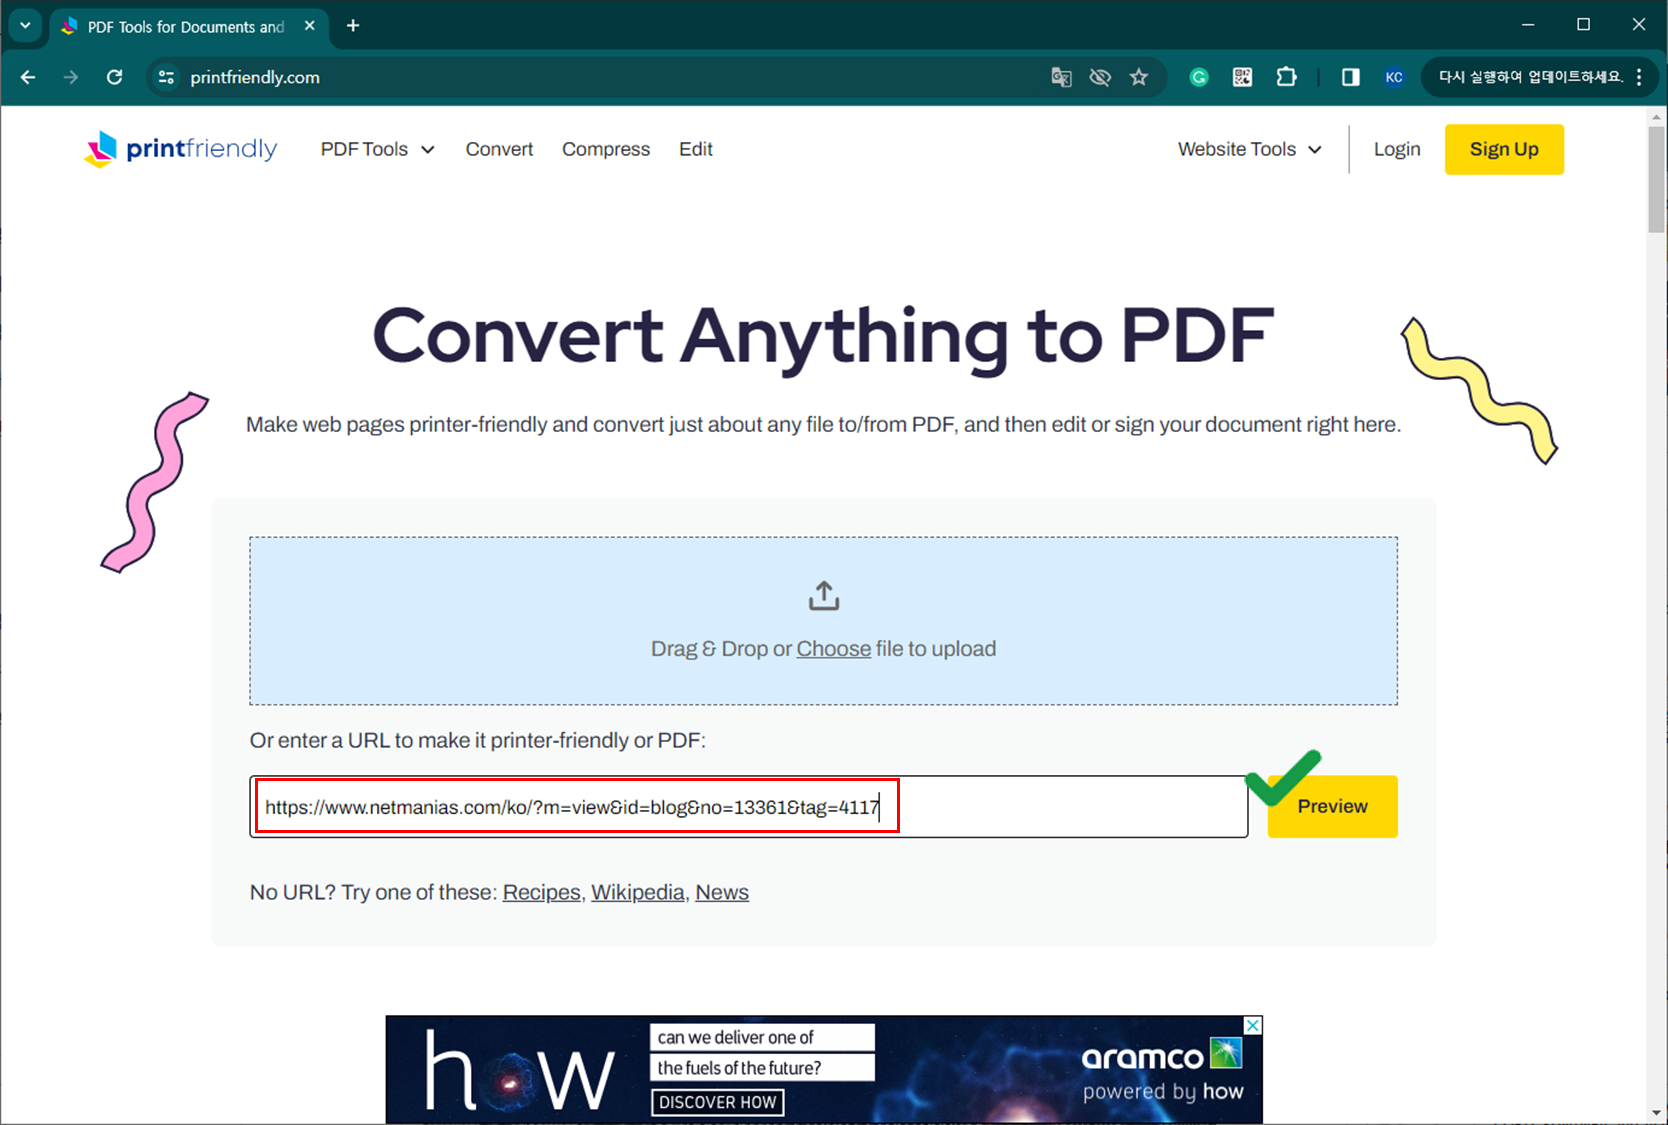This screenshot has height=1125, width=1668.
Task: Click the browser forward arrow
Action: click(70, 77)
